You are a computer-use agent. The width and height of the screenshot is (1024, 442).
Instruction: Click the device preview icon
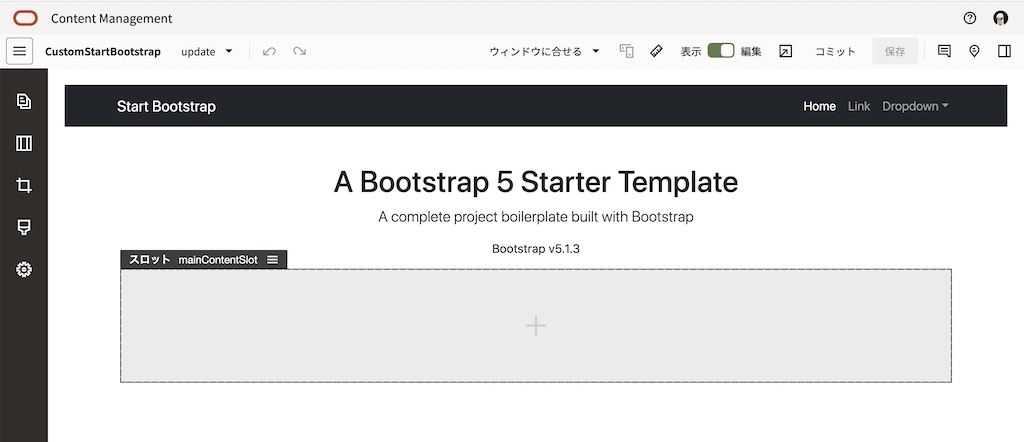(x=627, y=51)
